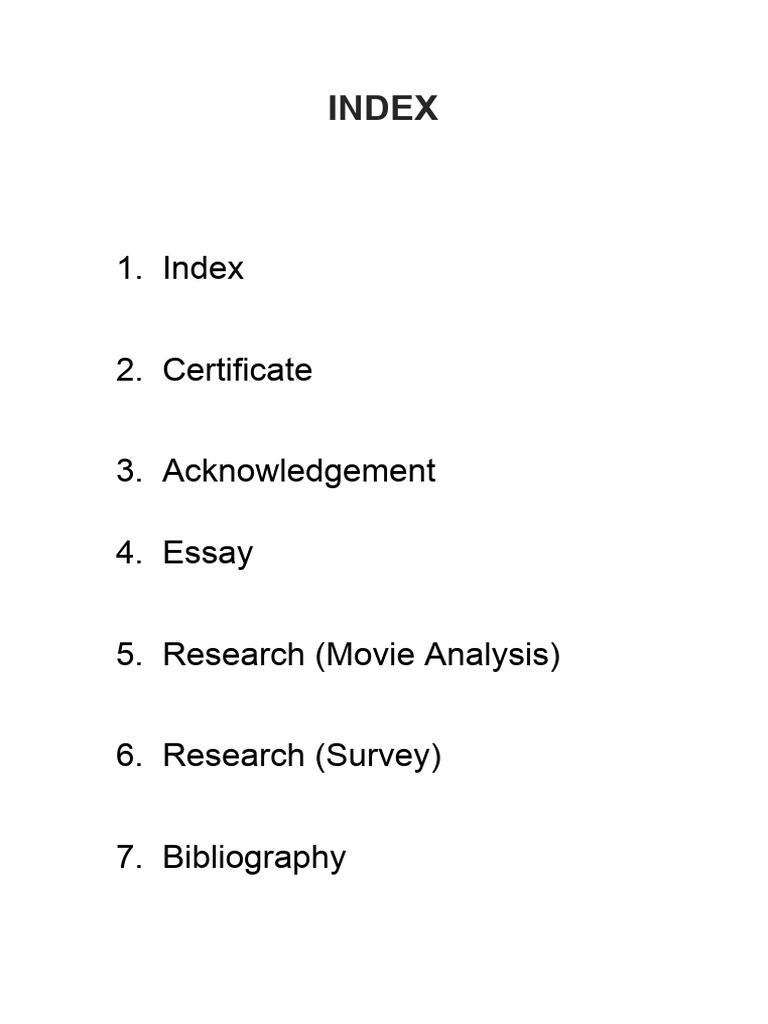Select the Acknowledgement entry

coord(298,472)
